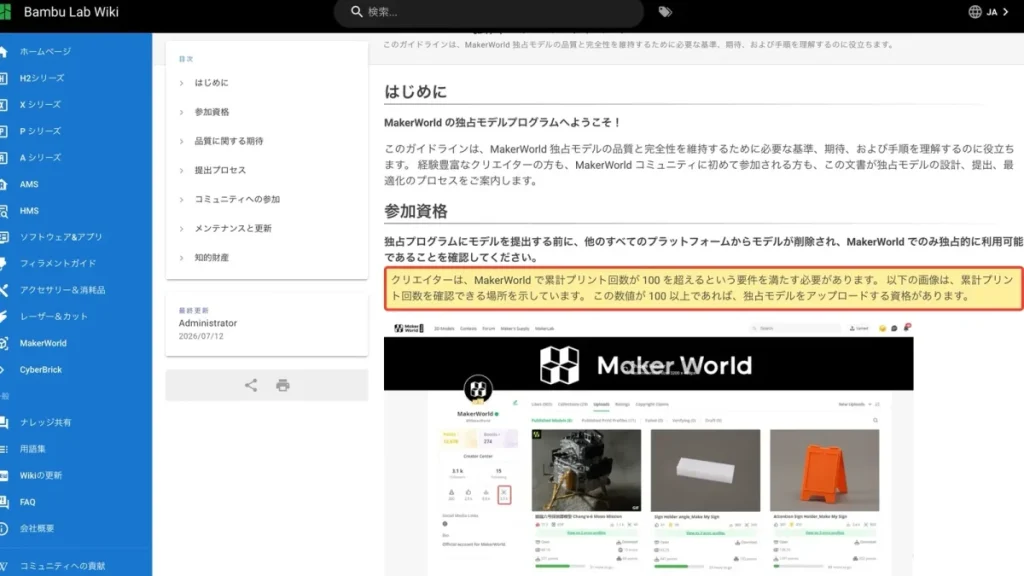Open the tags icon beside search
The image size is (1024, 576).
click(x=665, y=12)
